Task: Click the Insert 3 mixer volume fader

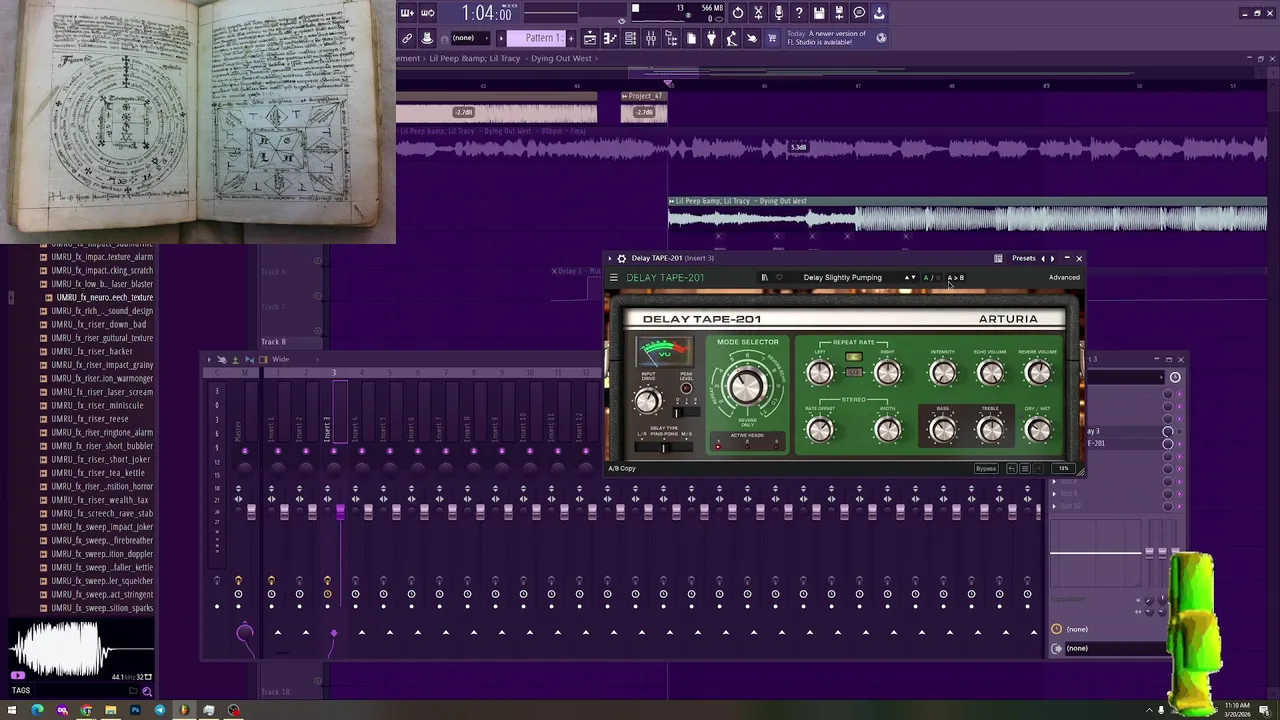Action: tap(340, 512)
